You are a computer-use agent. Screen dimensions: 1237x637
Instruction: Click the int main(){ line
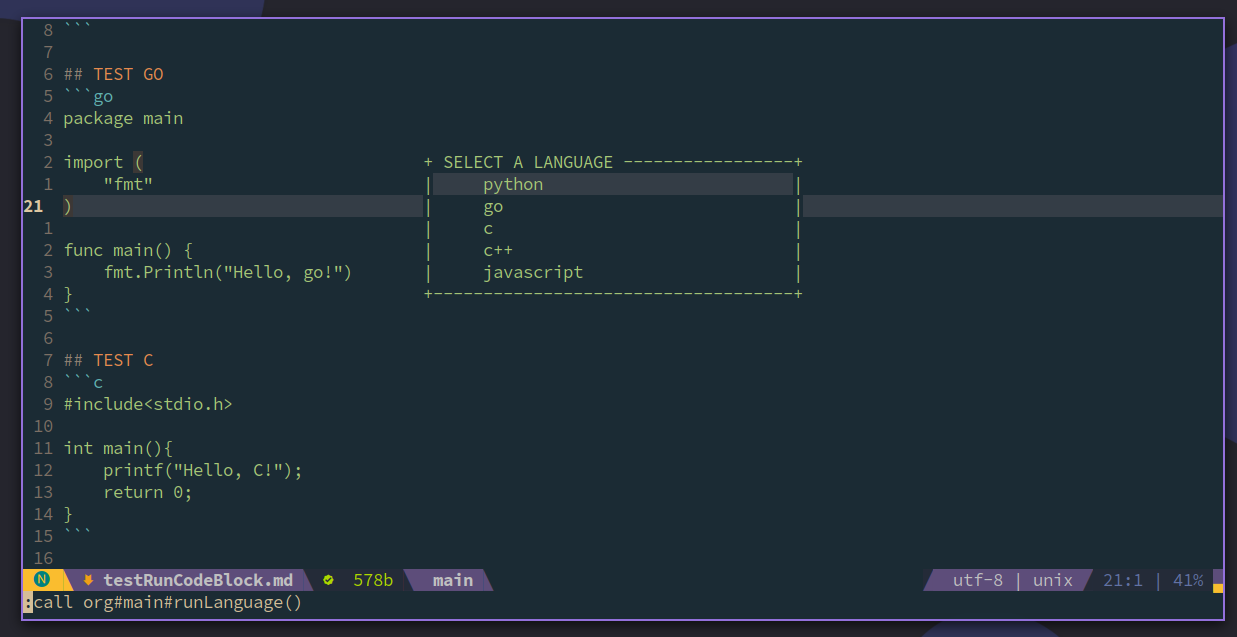click(118, 448)
